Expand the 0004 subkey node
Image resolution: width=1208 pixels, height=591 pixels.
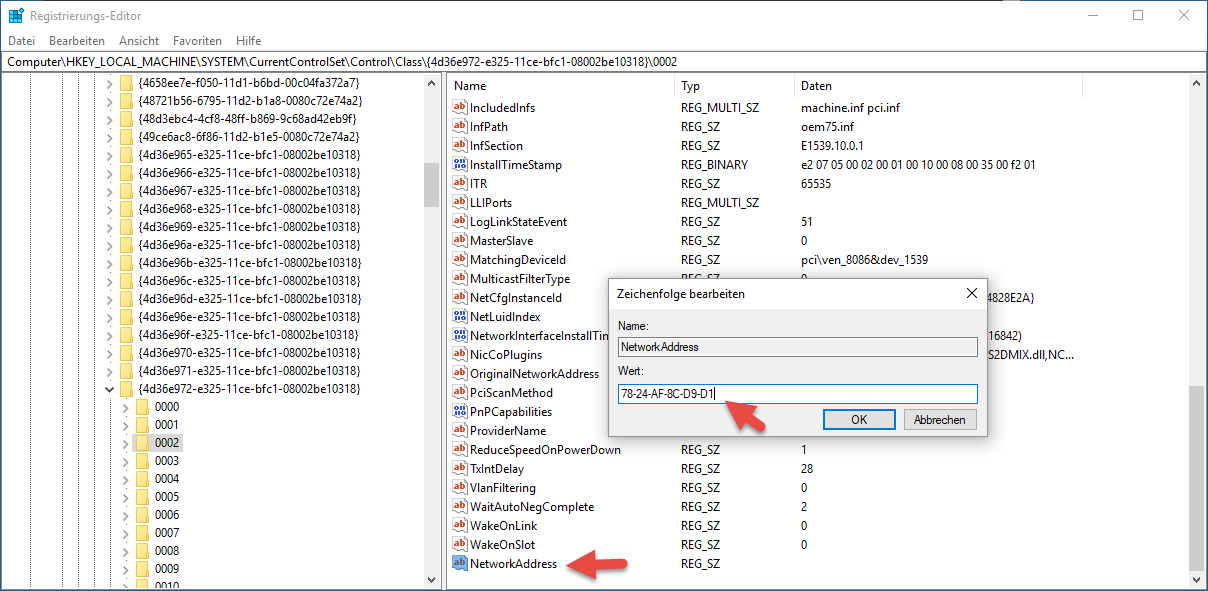(x=125, y=479)
